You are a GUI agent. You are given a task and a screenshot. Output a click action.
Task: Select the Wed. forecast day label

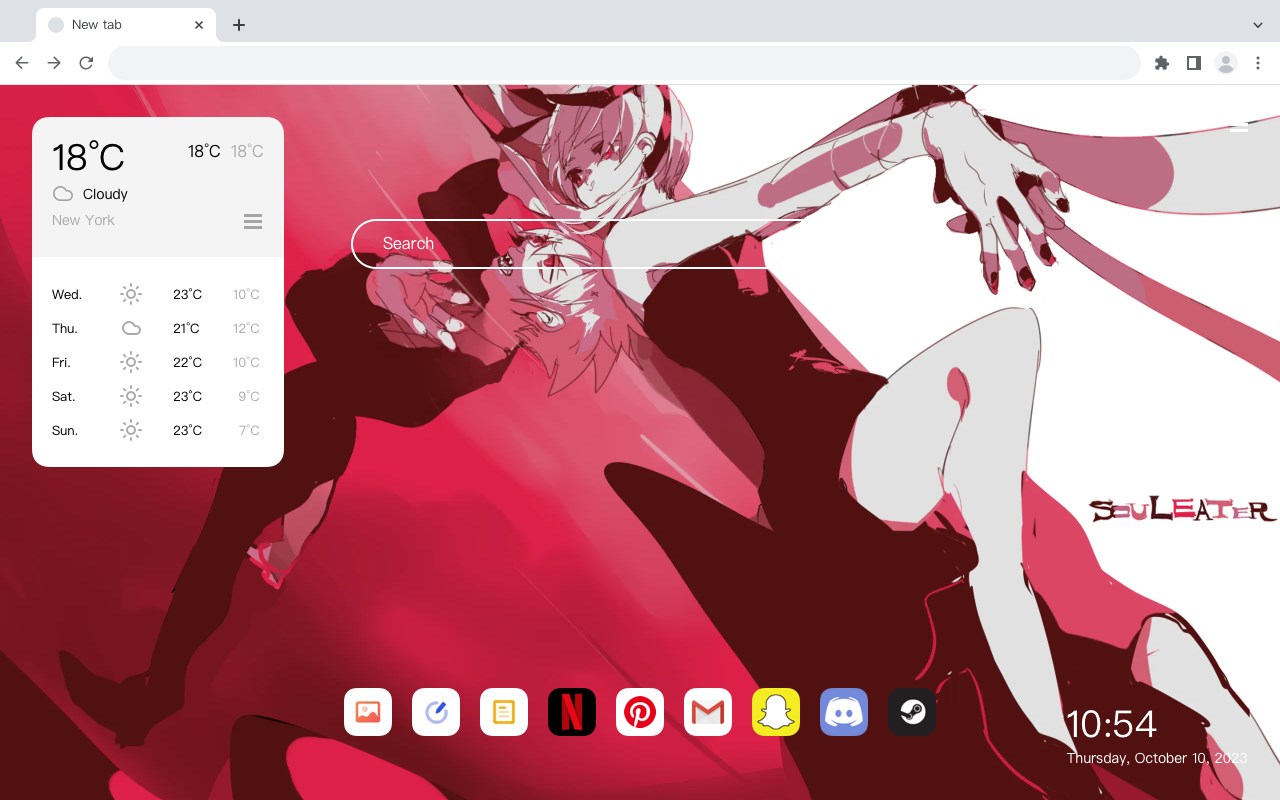pyautogui.click(x=67, y=294)
